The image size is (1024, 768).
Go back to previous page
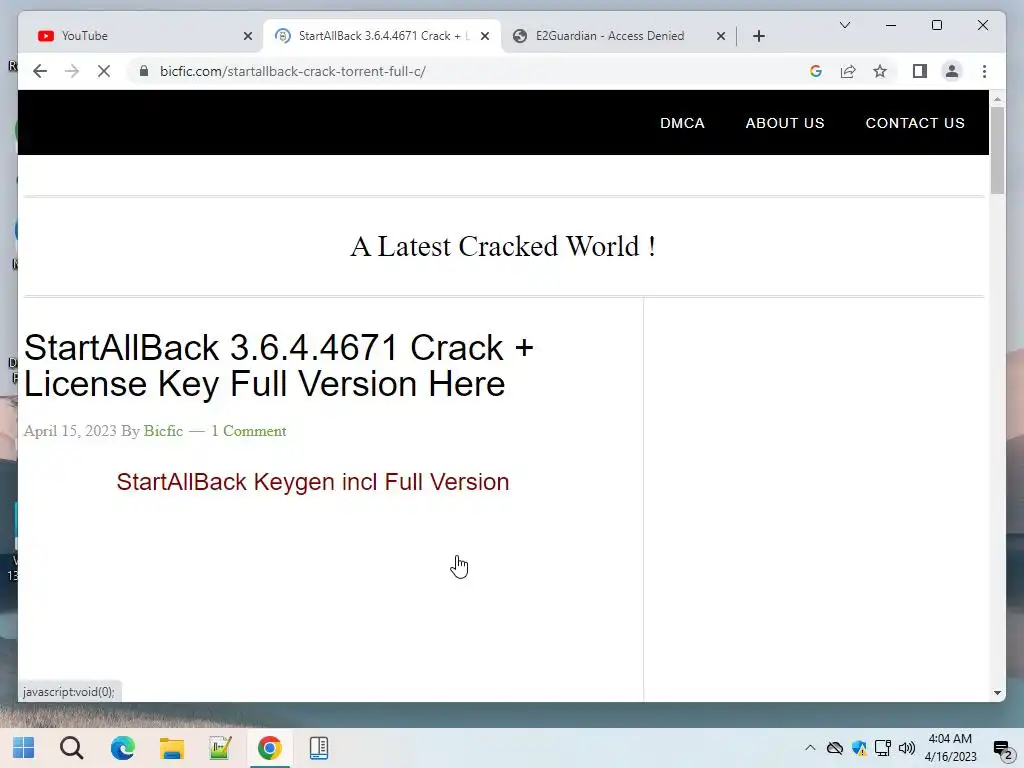[x=40, y=71]
